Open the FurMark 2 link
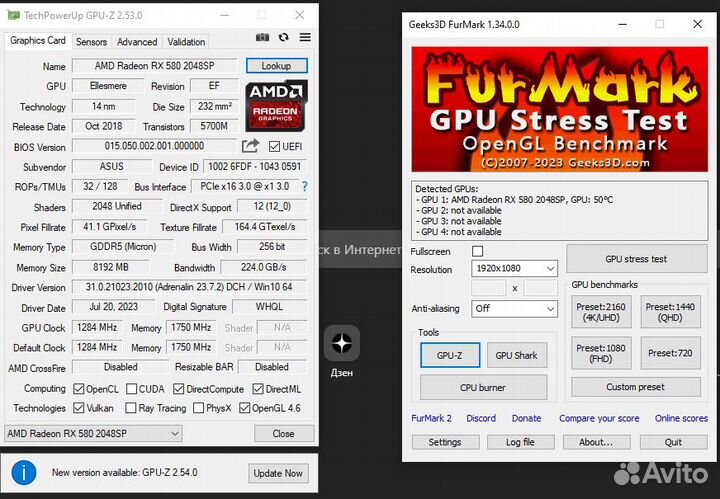This screenshot has height=499, width=720. [431, 418]
